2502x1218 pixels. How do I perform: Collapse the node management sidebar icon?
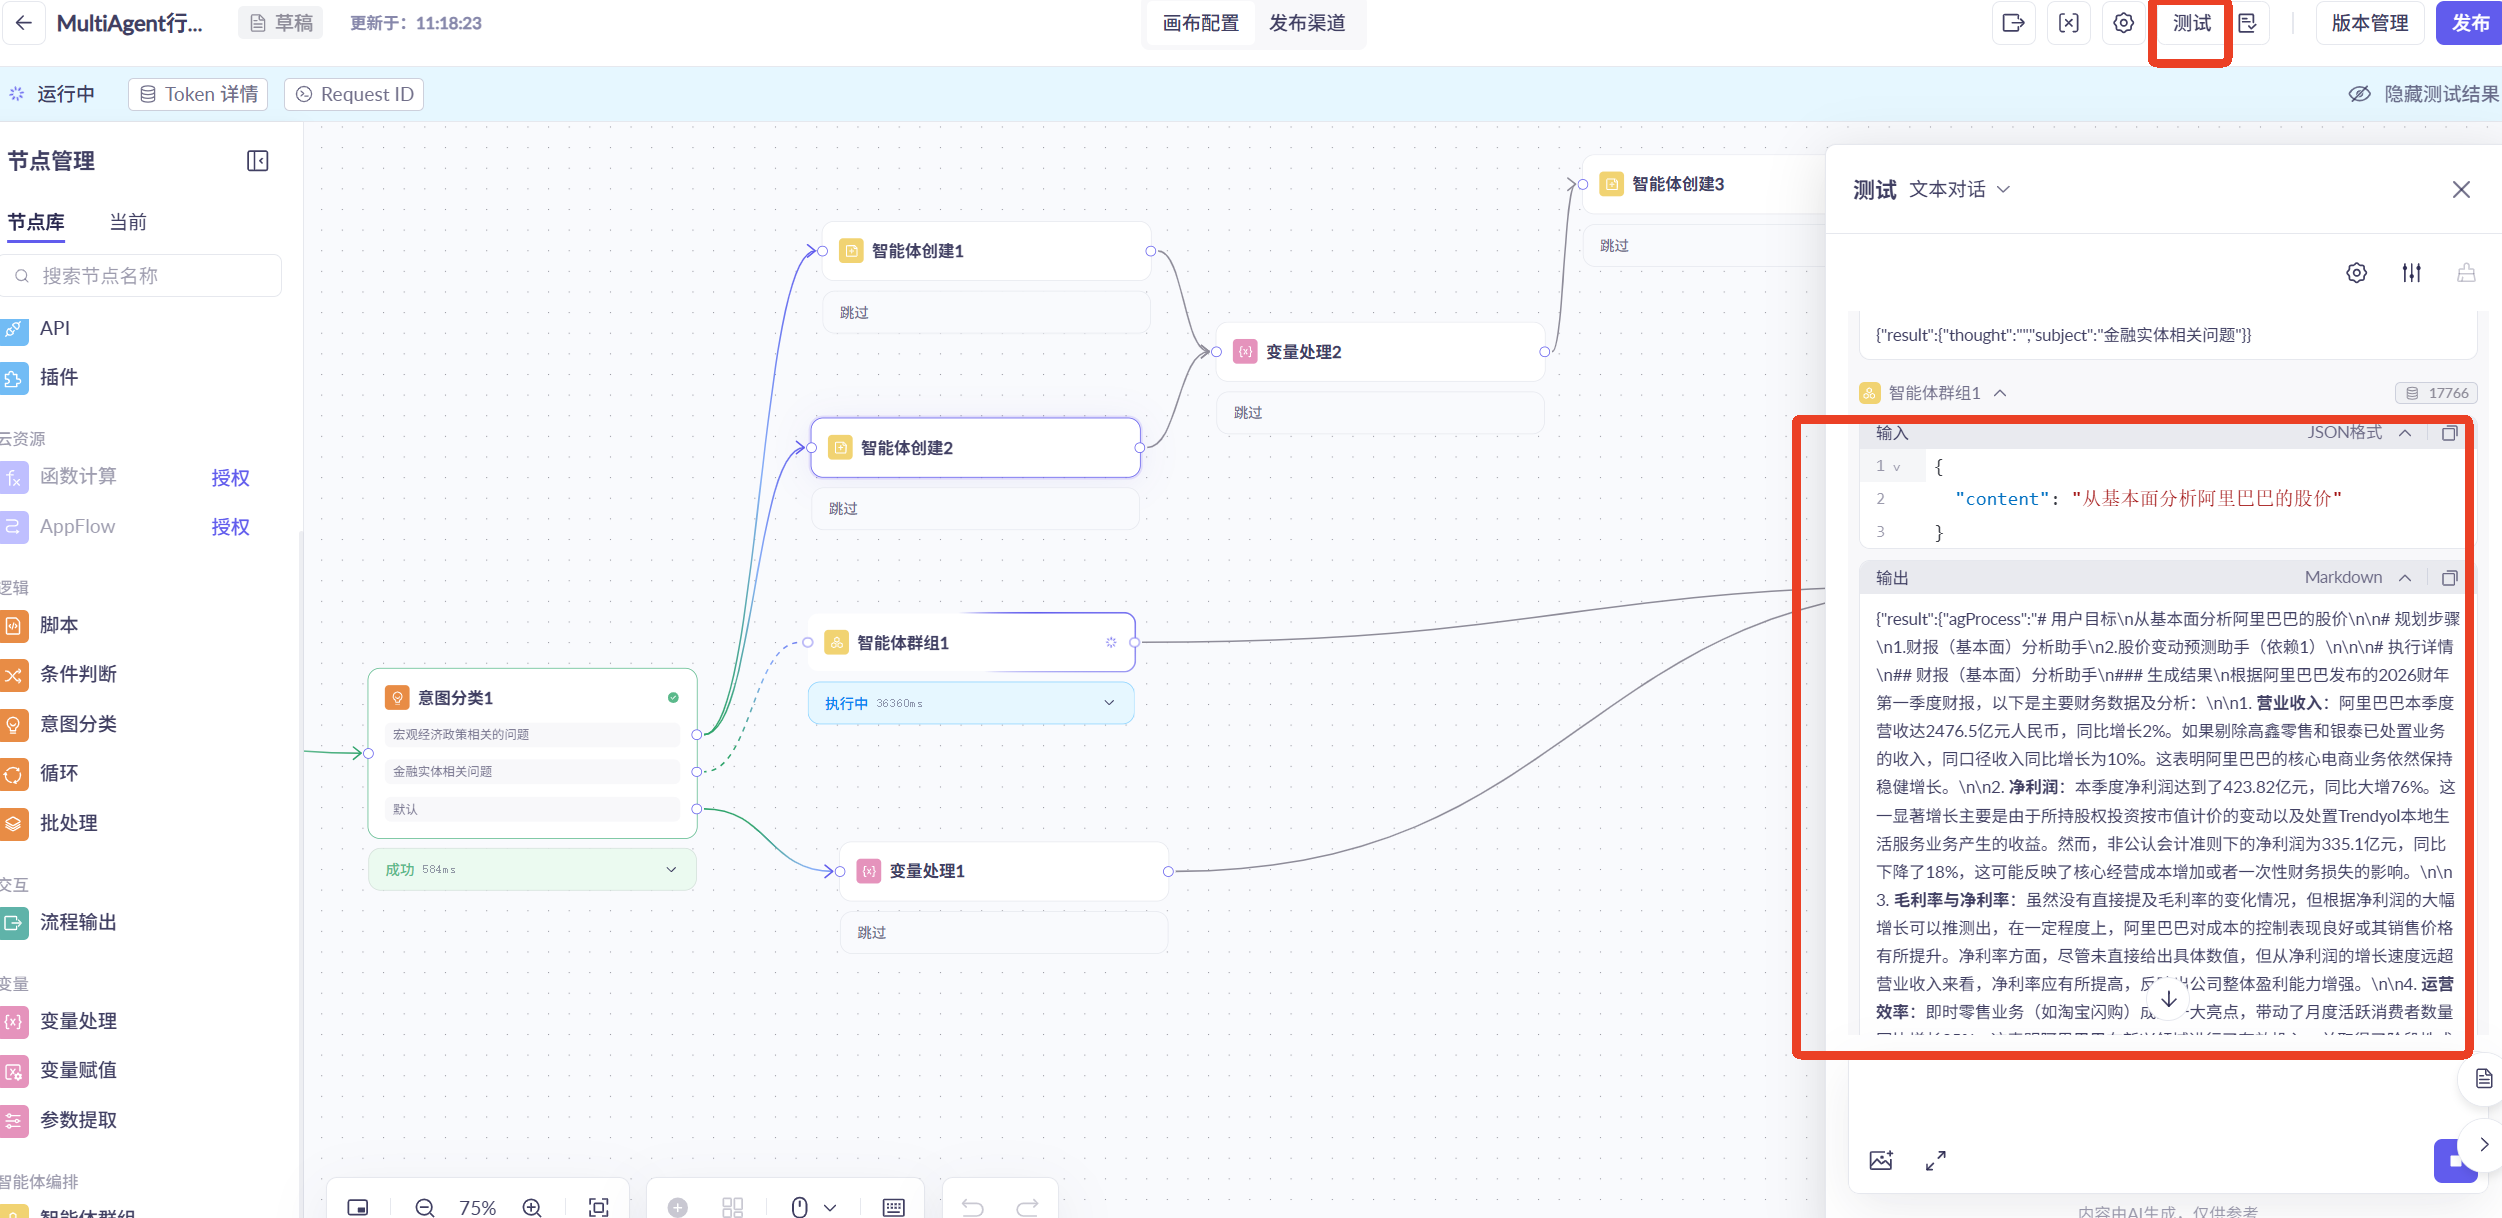tap(257, 161)
